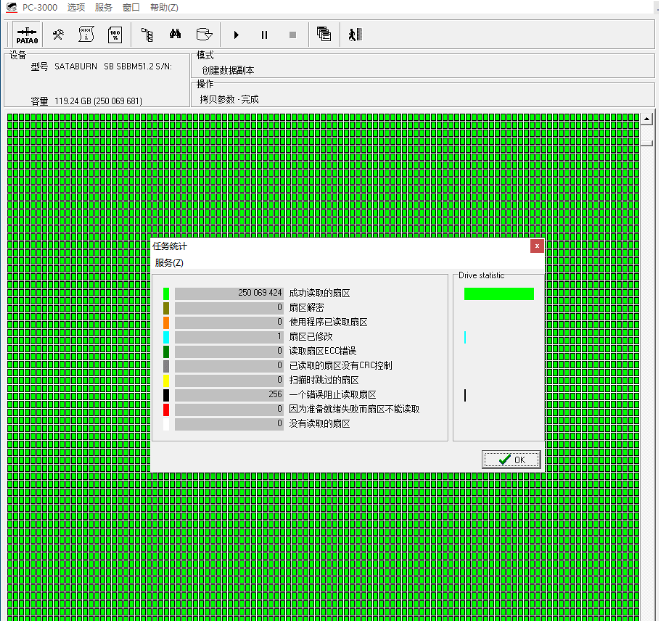Click the cyan 扇区已修改 color swatch
This screenshot has width=659, height=621.
pyautogui.click(x=166, y=337)
